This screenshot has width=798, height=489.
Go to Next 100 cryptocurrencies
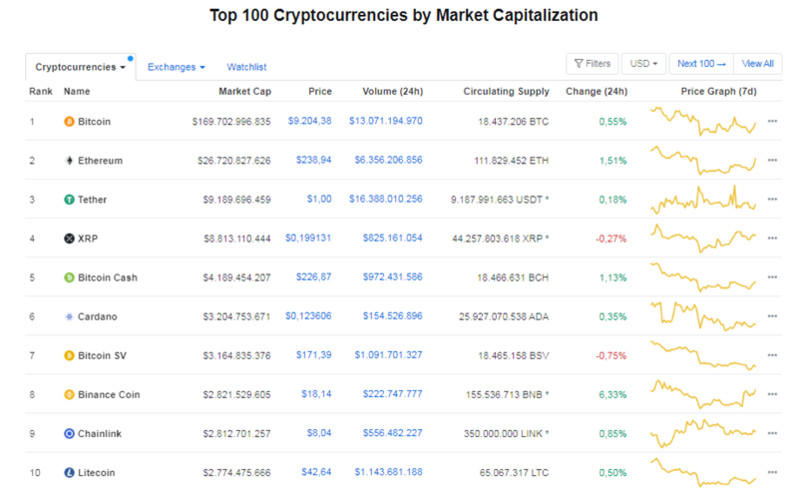pyautogui.click(x=701, y=64)
